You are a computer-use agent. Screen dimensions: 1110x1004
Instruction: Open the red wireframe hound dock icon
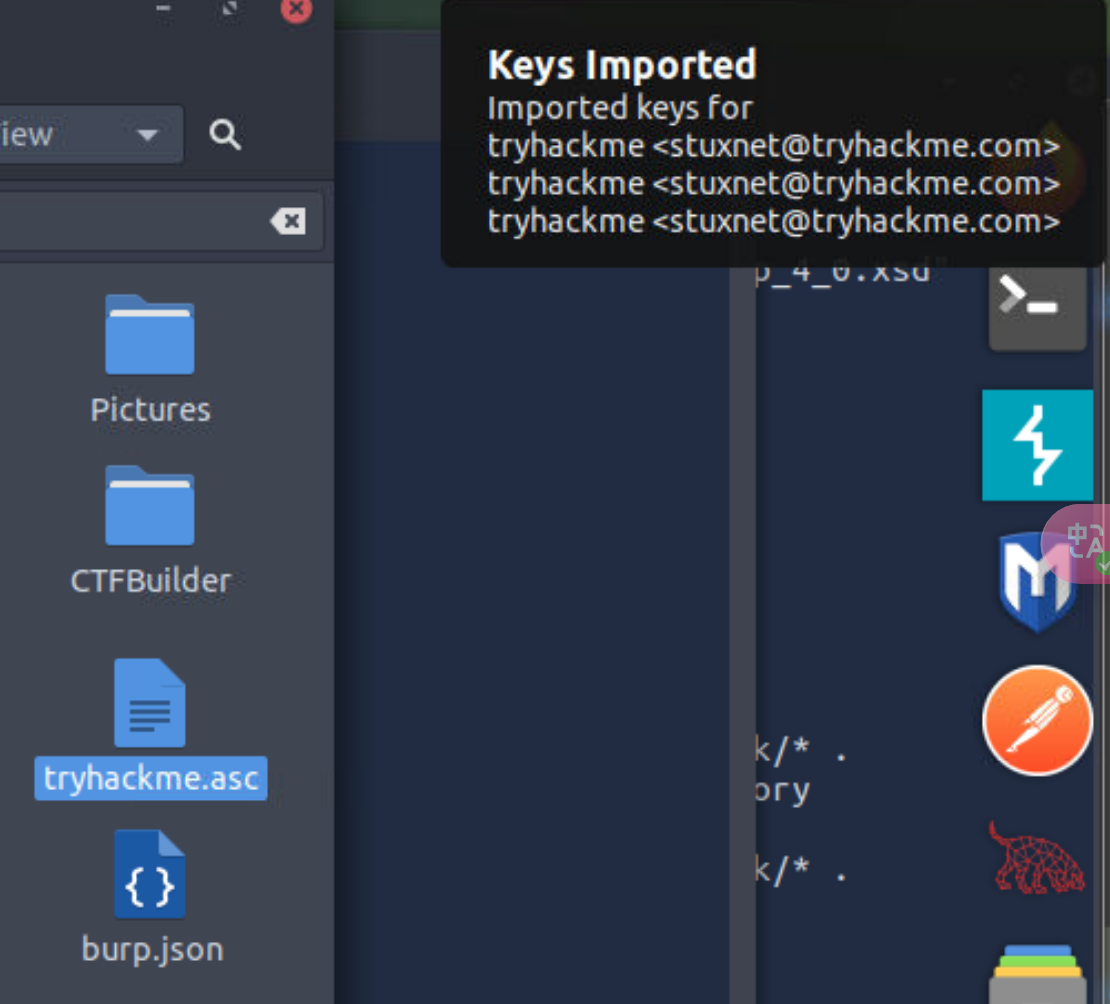coord(1035,857)
